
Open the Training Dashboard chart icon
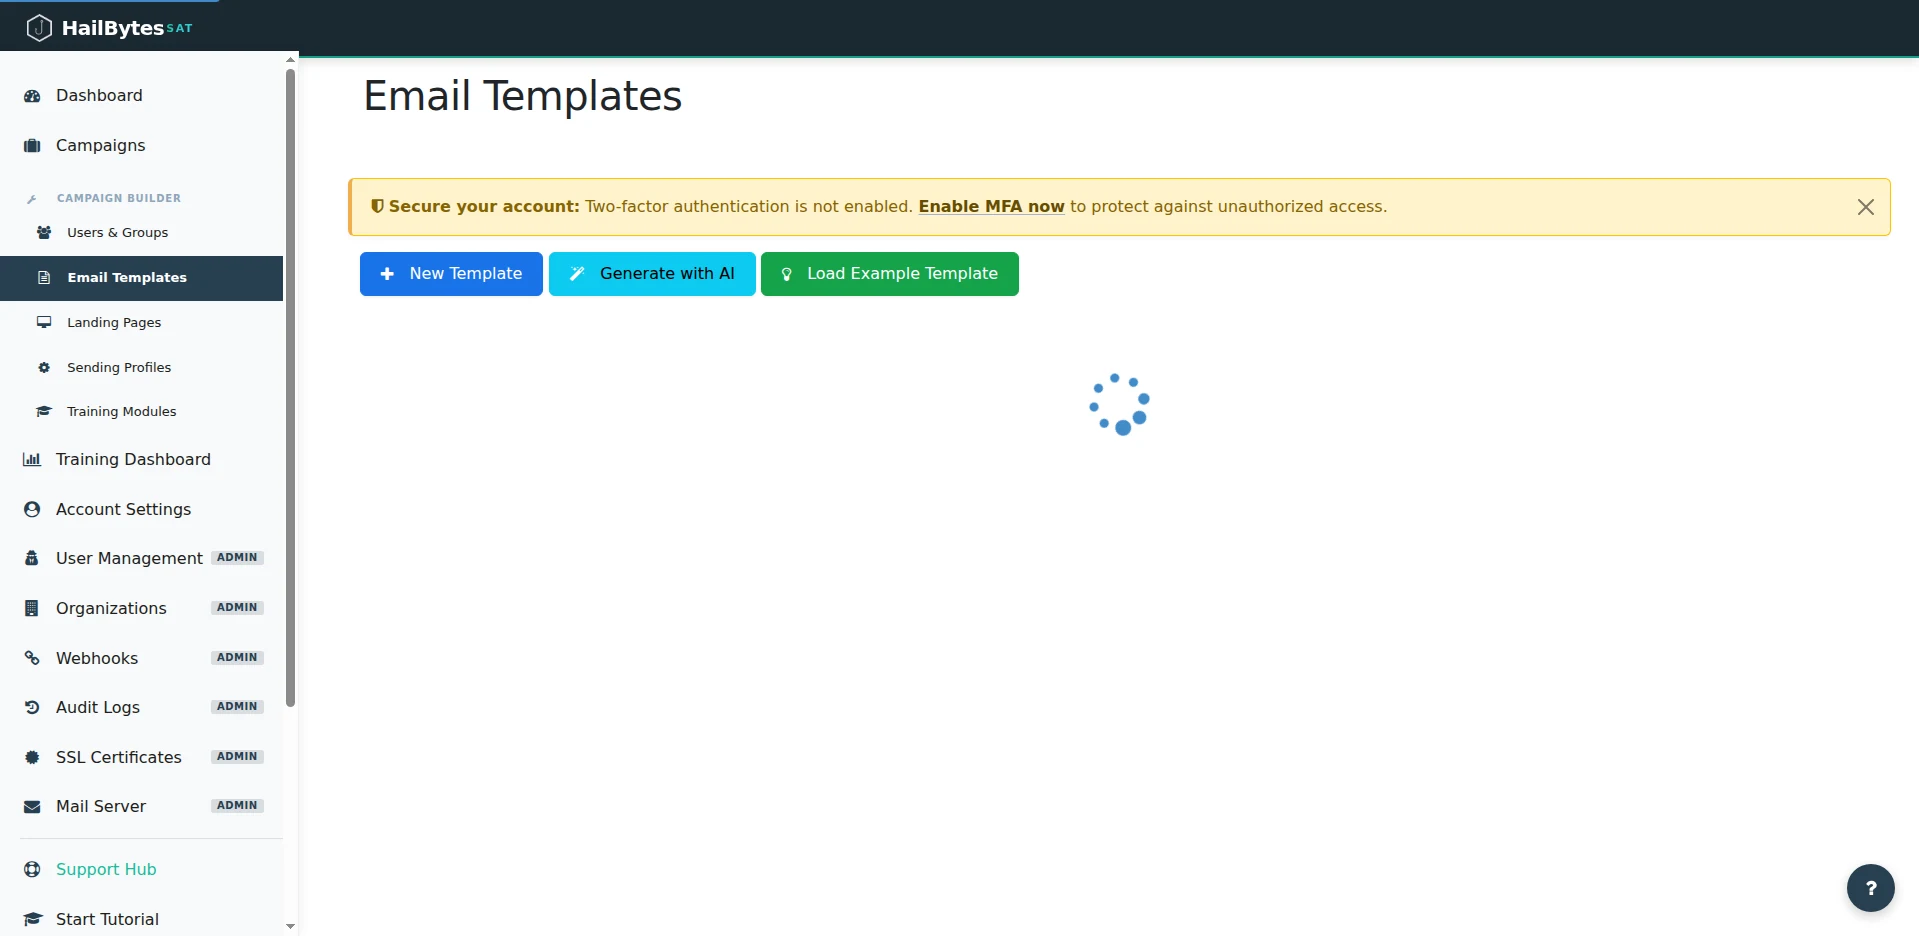pos(31,458)
